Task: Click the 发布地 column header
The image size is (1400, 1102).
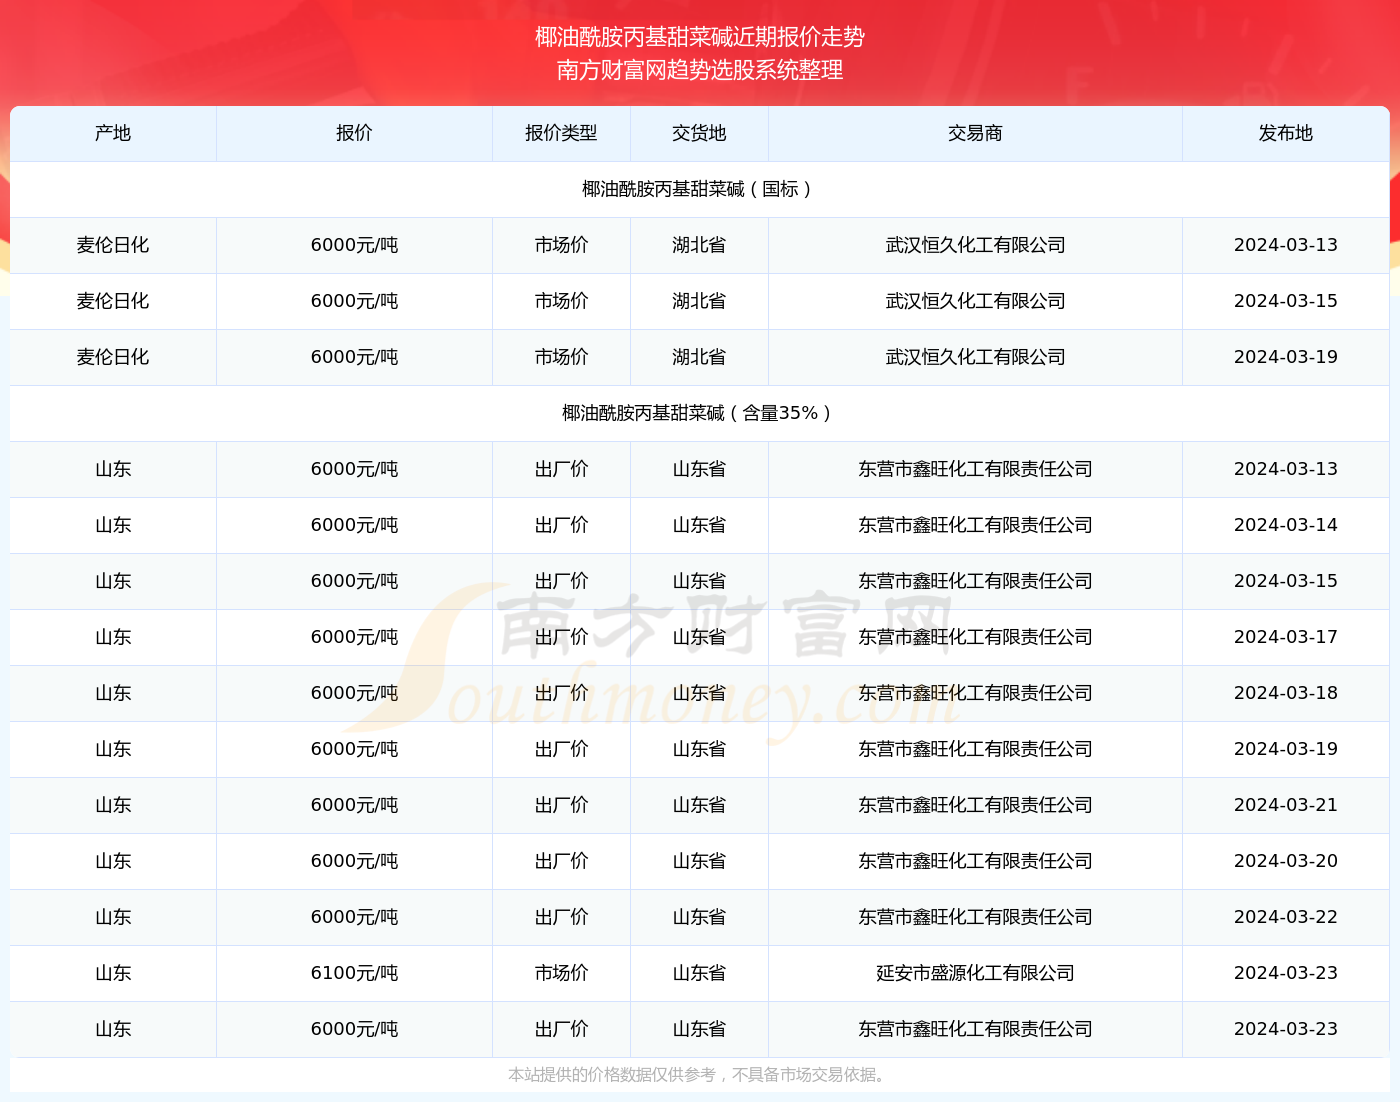Action: [x=1285, y=133]
